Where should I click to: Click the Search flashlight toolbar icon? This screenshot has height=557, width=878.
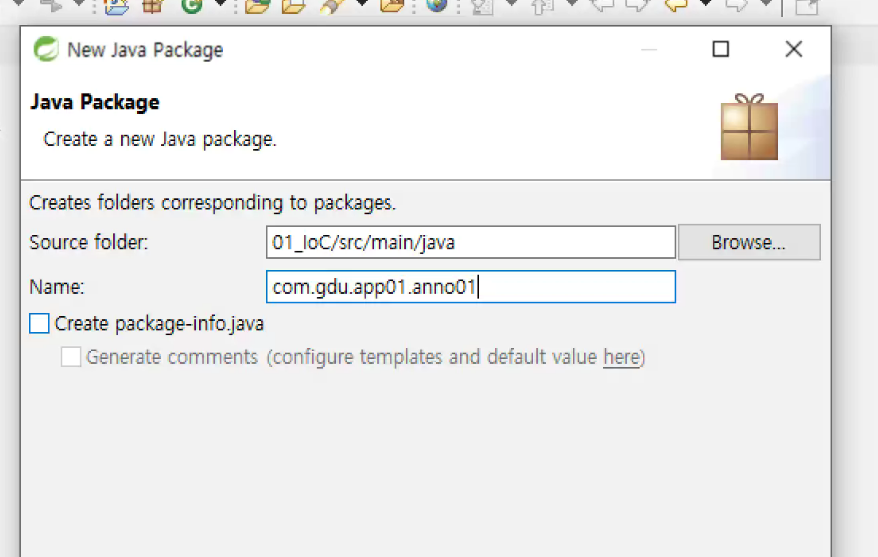(x=331, y=6)
